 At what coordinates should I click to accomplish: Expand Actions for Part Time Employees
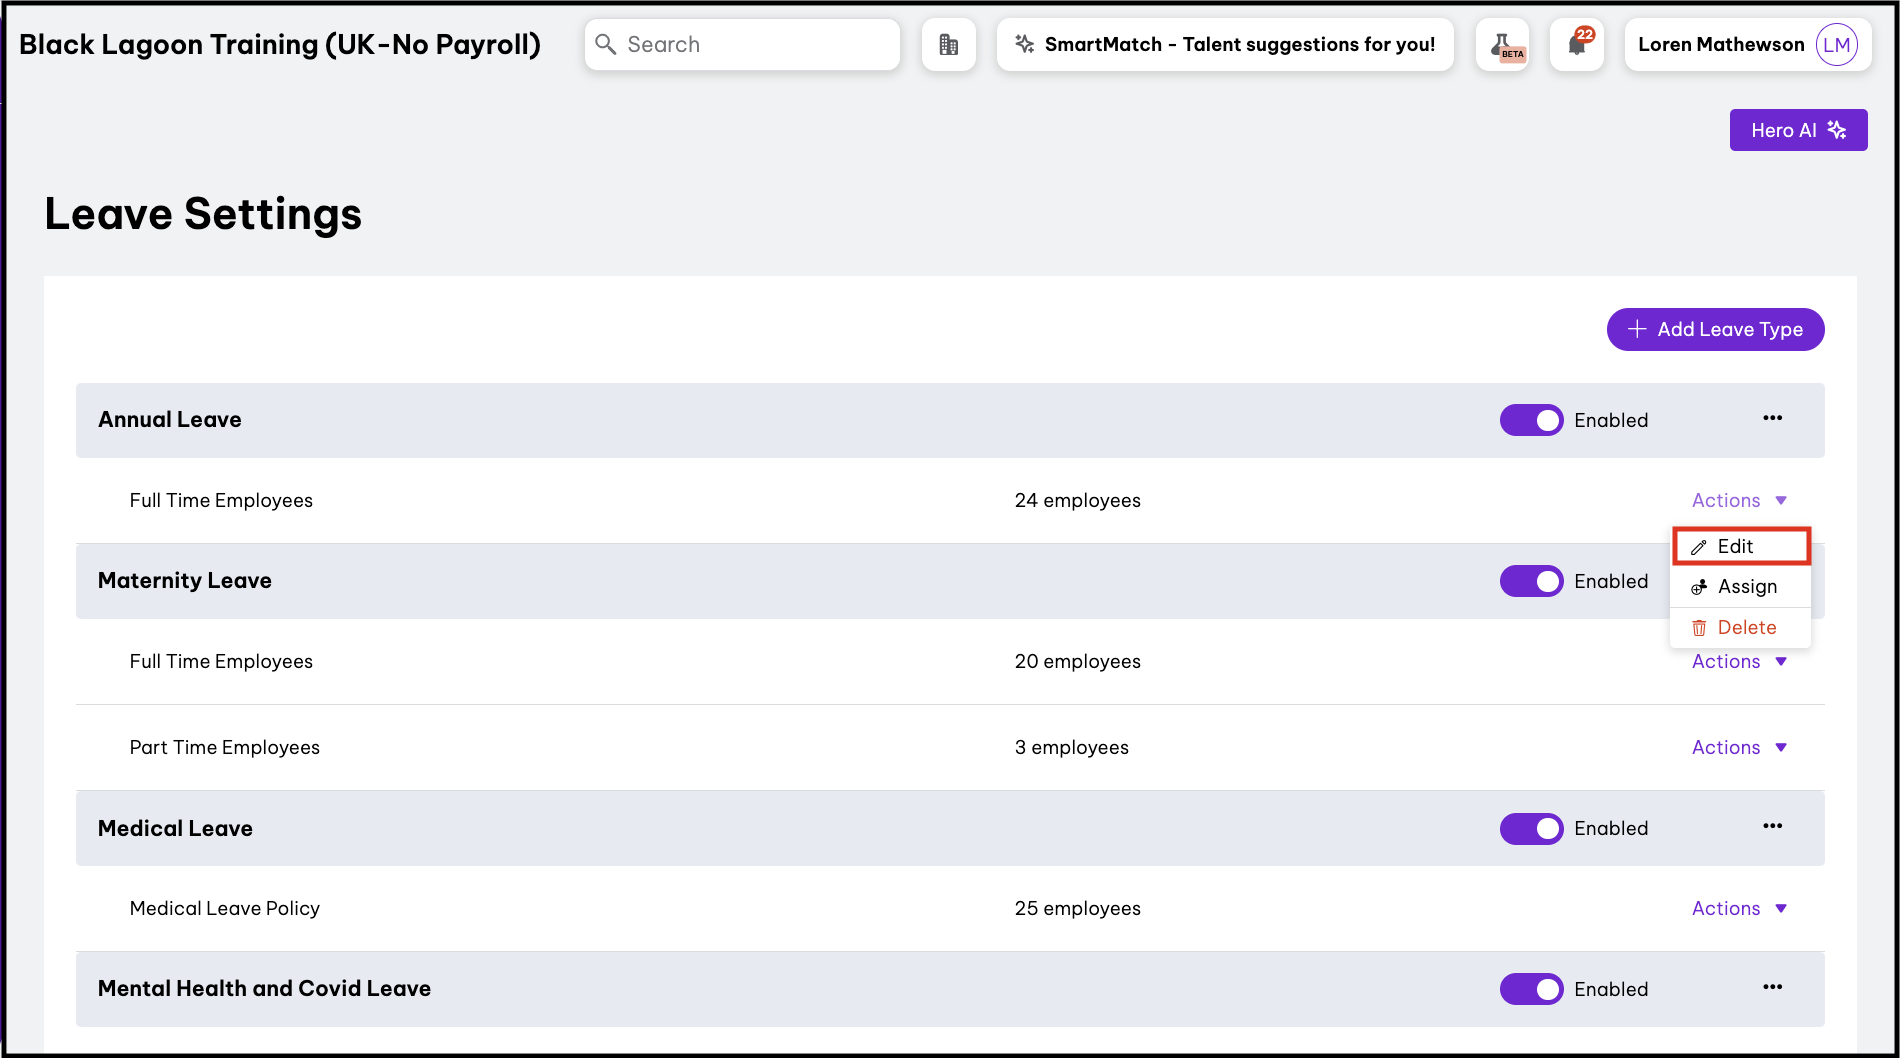point(1738,747)
